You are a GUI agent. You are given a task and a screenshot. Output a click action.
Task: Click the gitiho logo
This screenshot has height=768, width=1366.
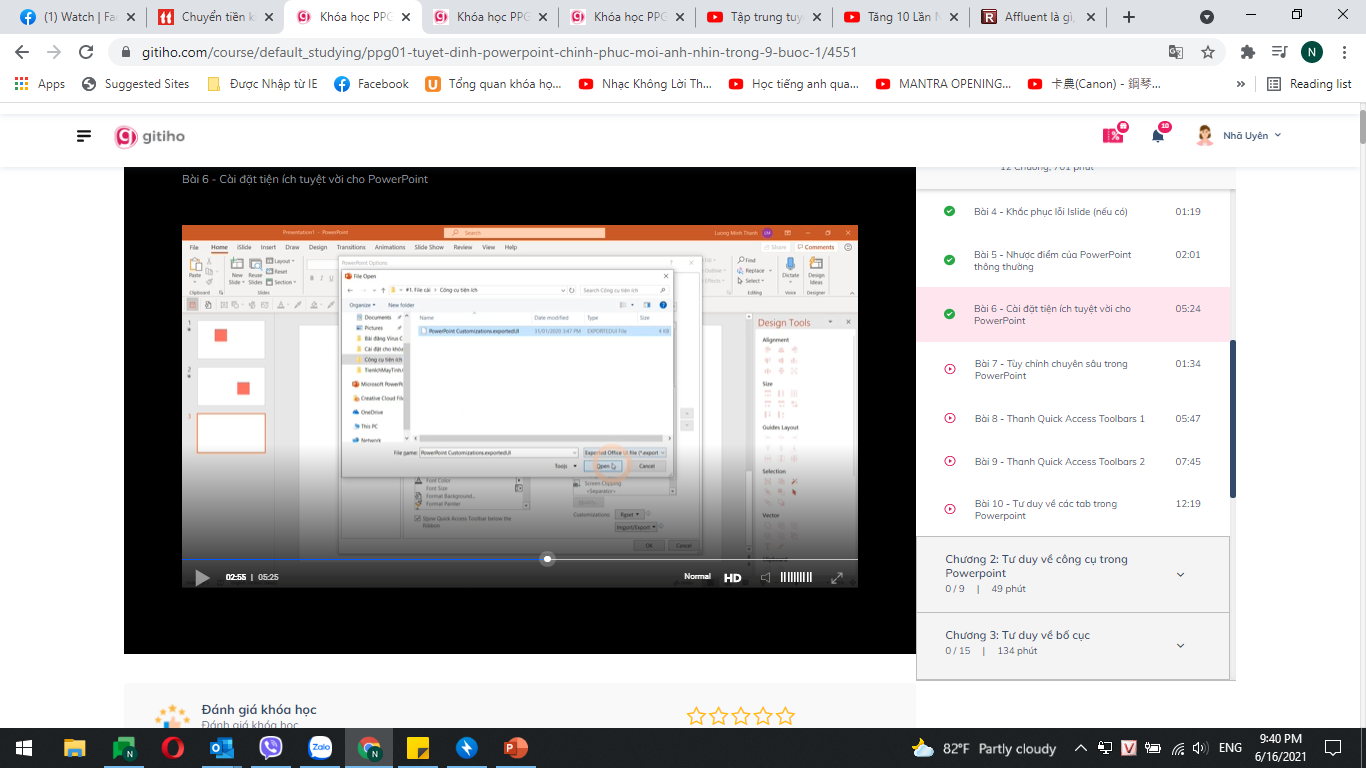tap(150, 136)
